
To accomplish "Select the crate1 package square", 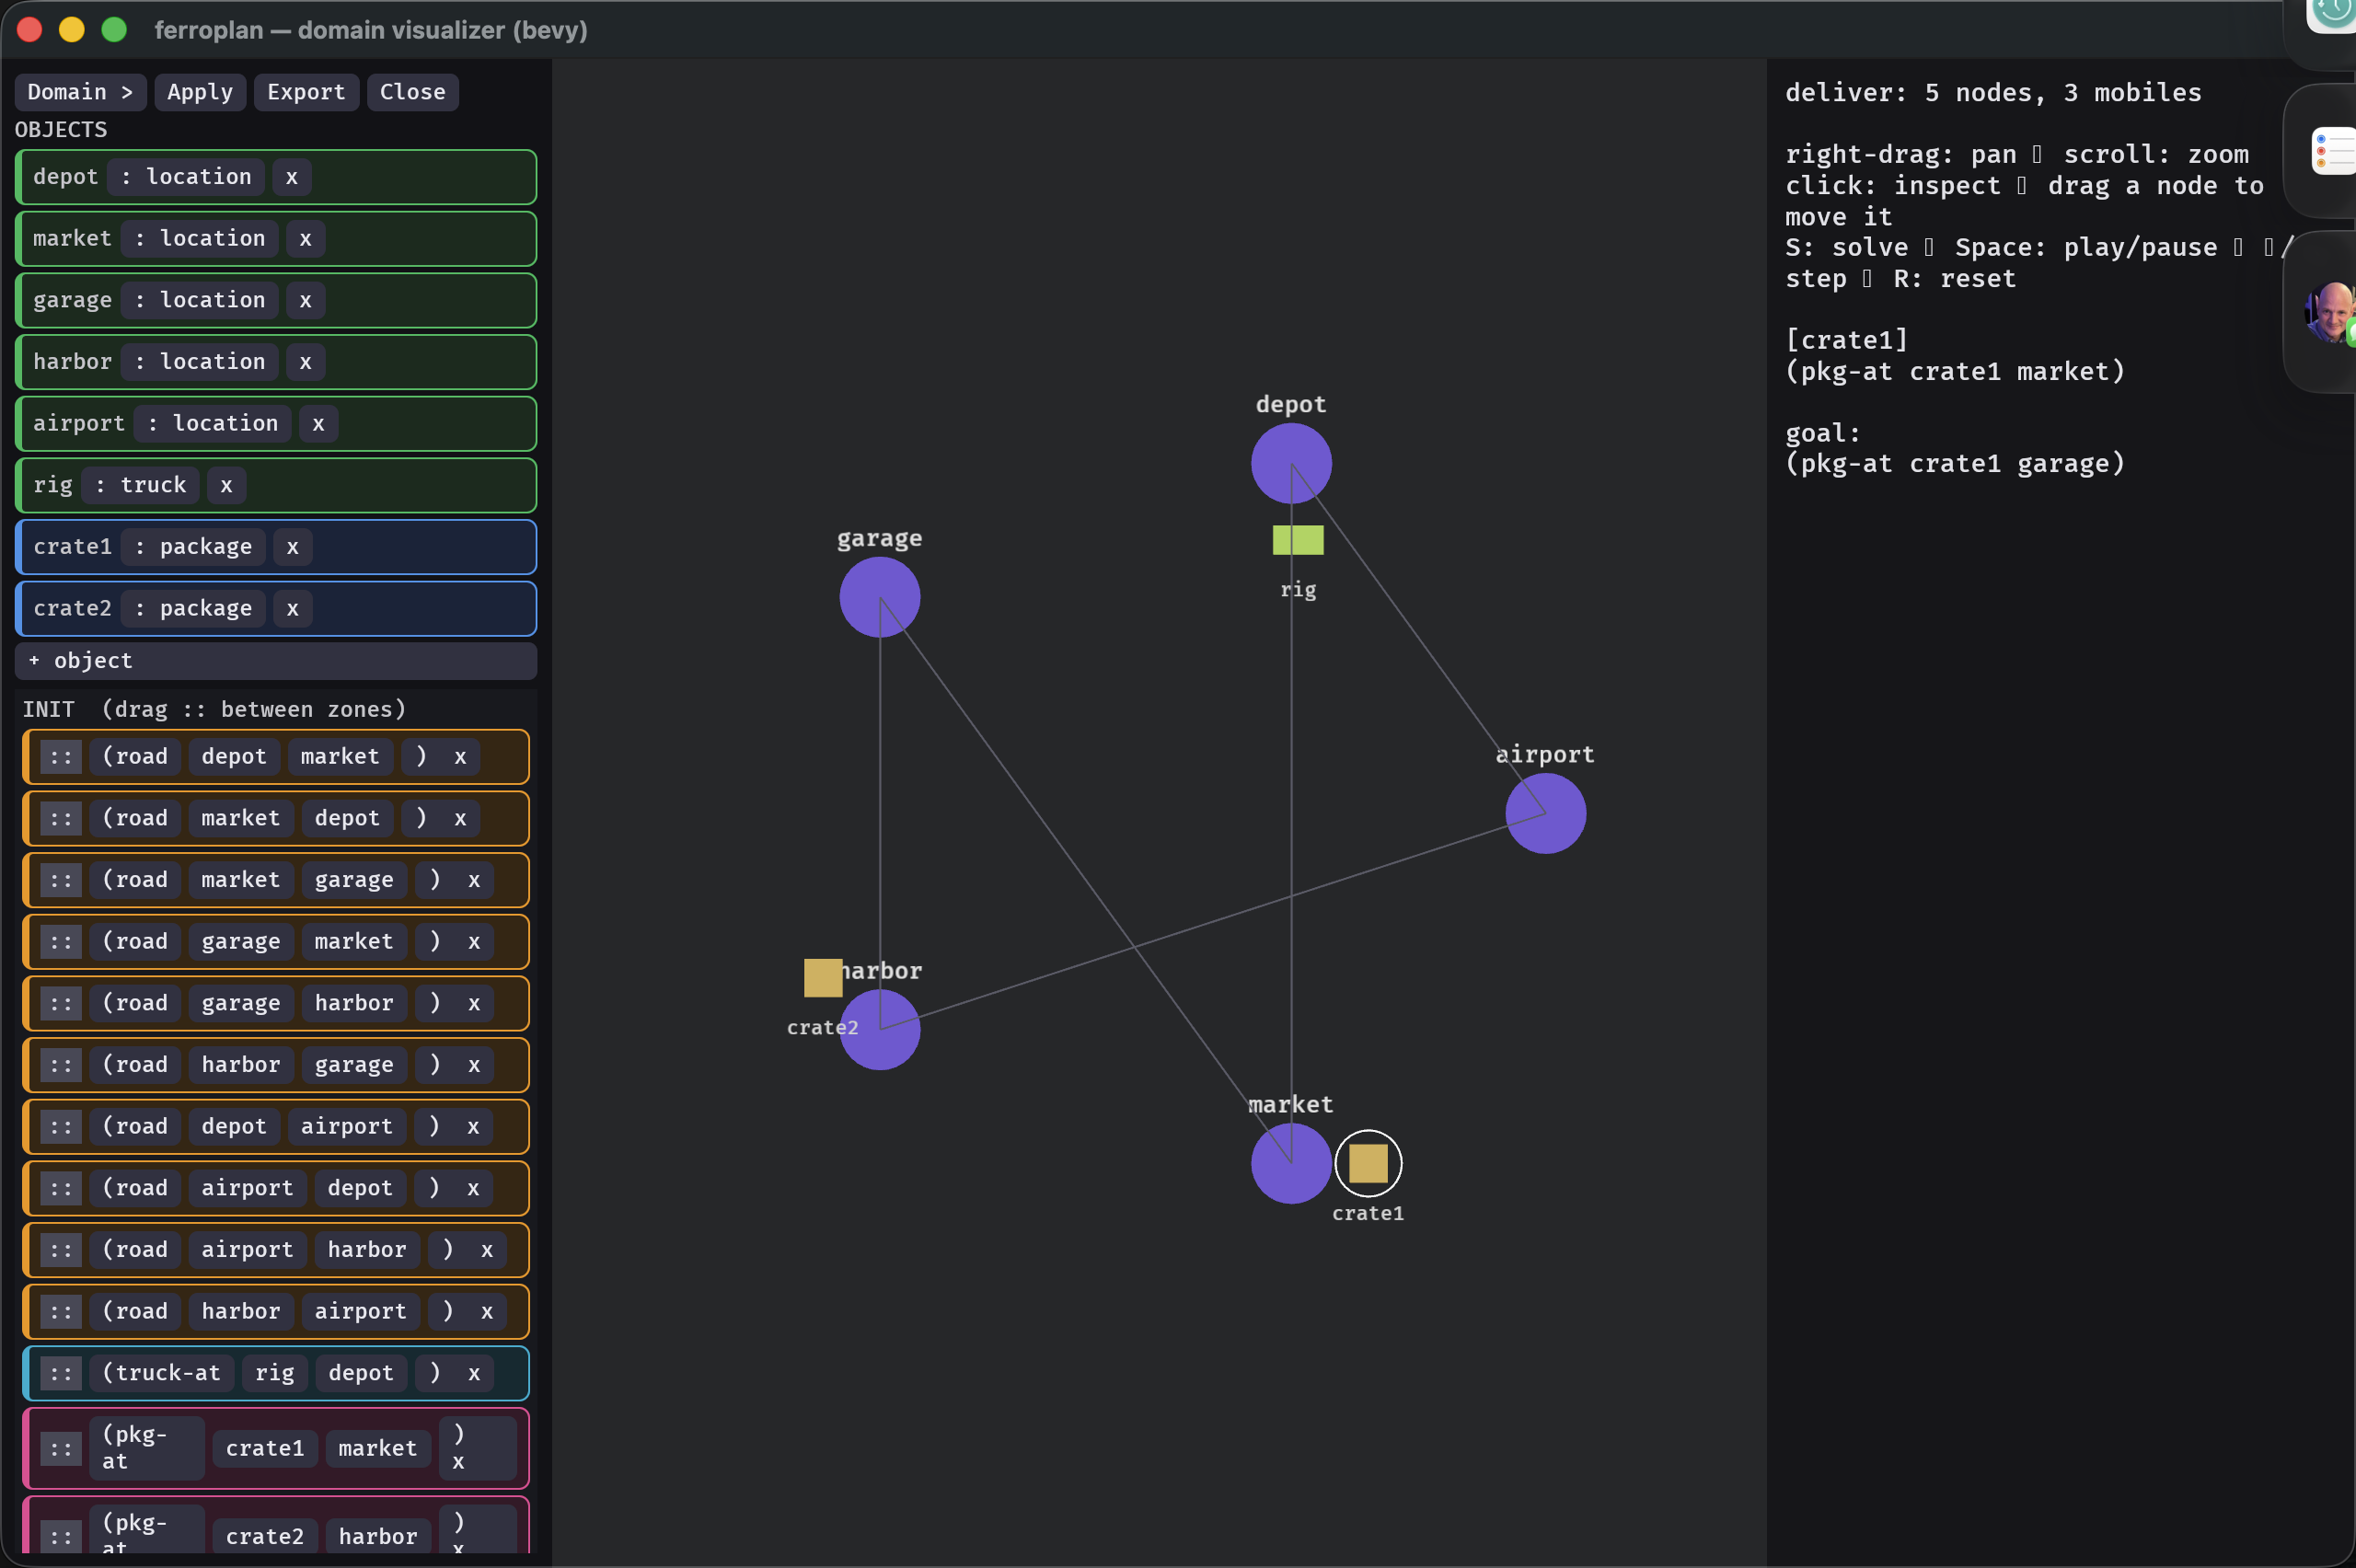I will 1368,1164.
